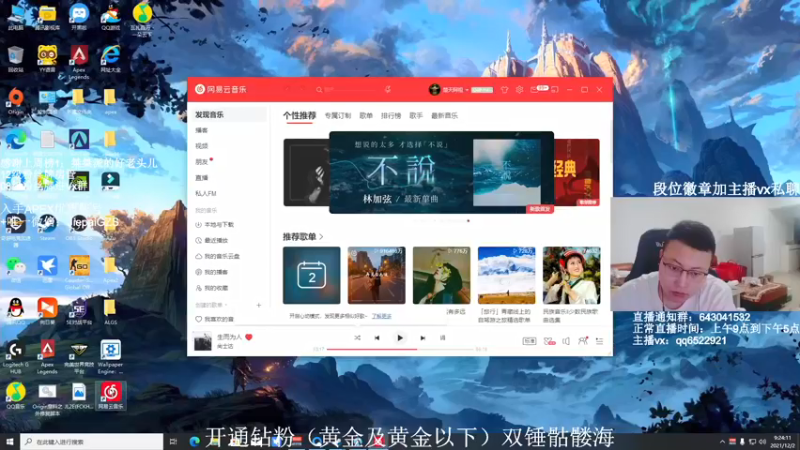Open the snowy mountain 旅行 playlist cover

pos(507,276)
